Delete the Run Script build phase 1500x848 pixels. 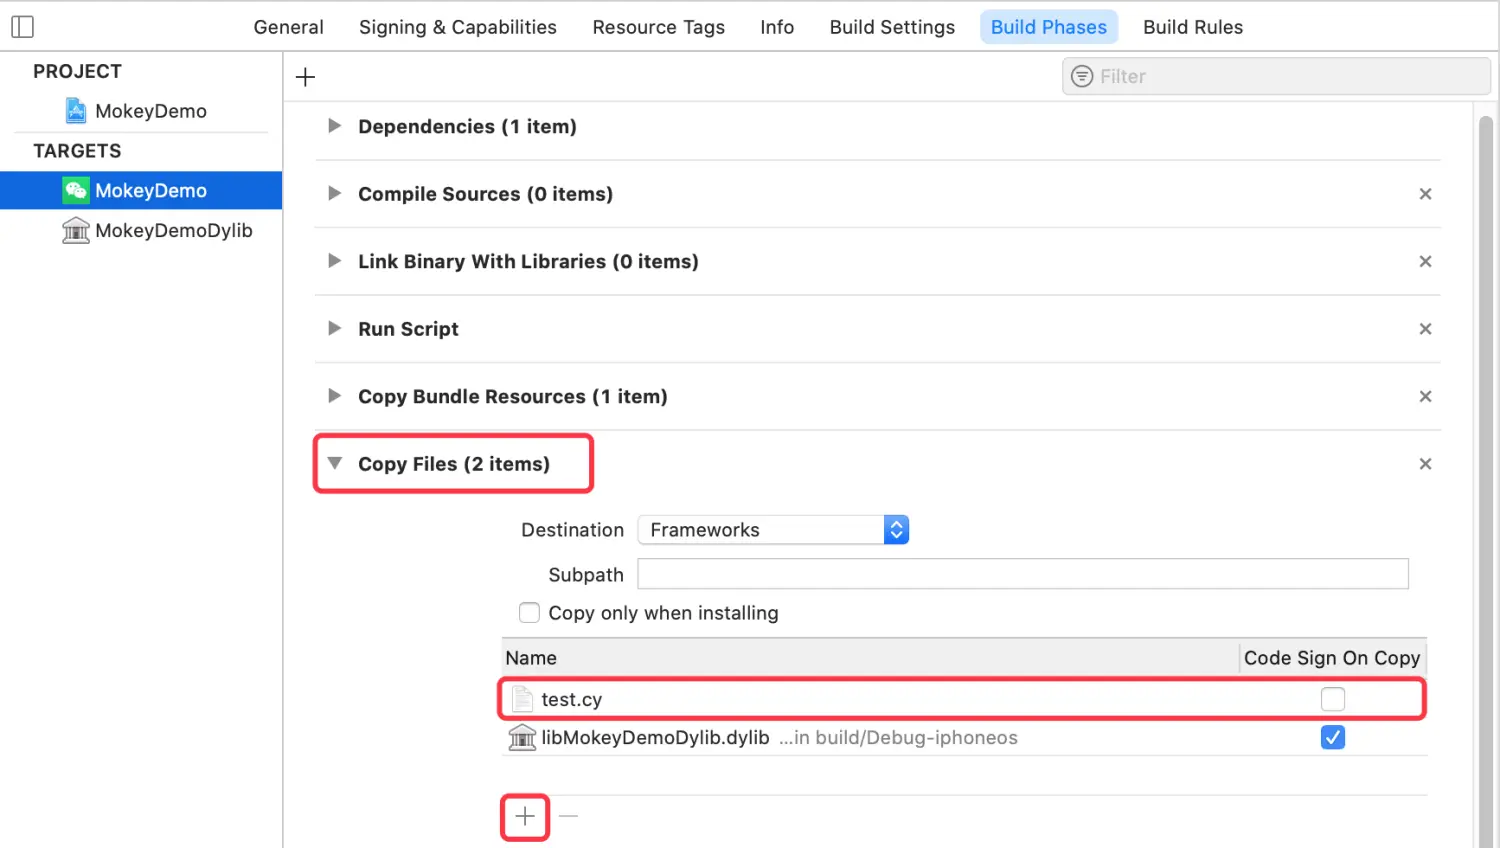pos(1425,329)
